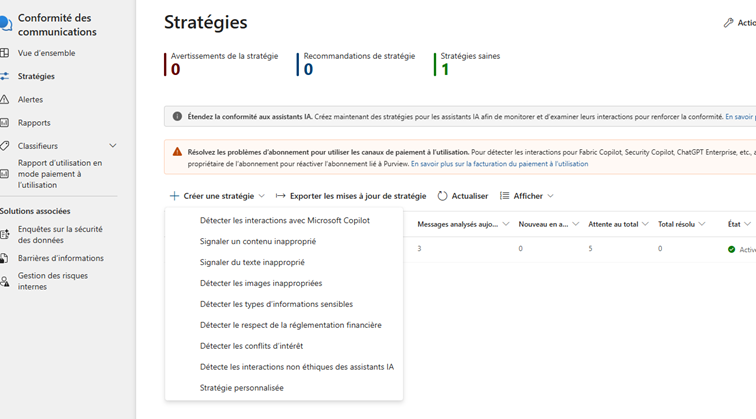Viewport: 756px width, 419px height.
Task: Expand the Classifieurs section chevron
Action: (113, 146)
